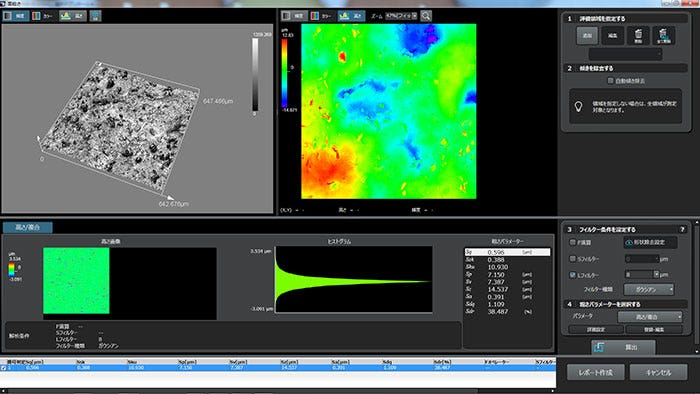Click the 算出 calculate button

(x=623, y=347)
